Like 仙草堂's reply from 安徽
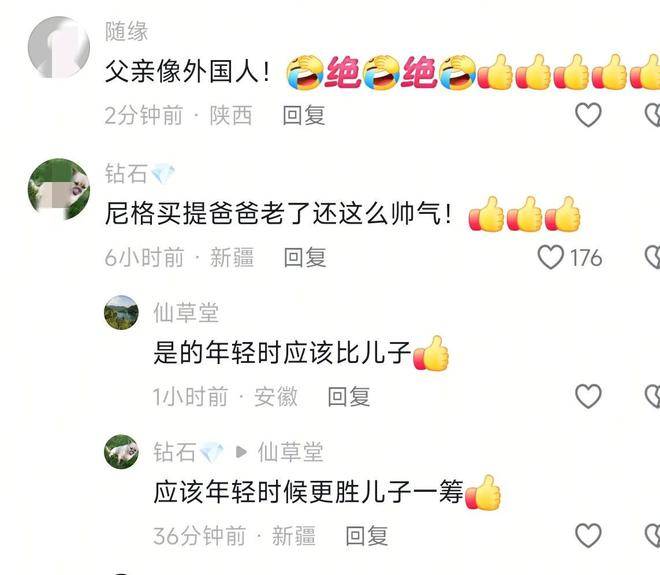The image size is (660, 575). coord(588,396)
